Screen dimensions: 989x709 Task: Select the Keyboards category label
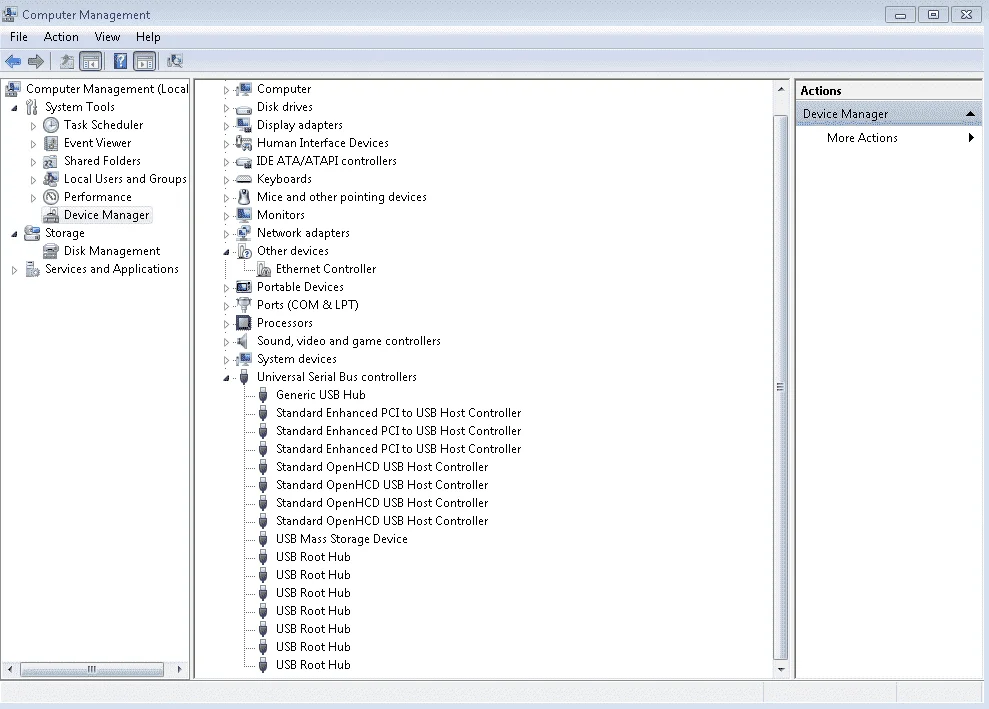pyautogui.click(x=284, y=179)
